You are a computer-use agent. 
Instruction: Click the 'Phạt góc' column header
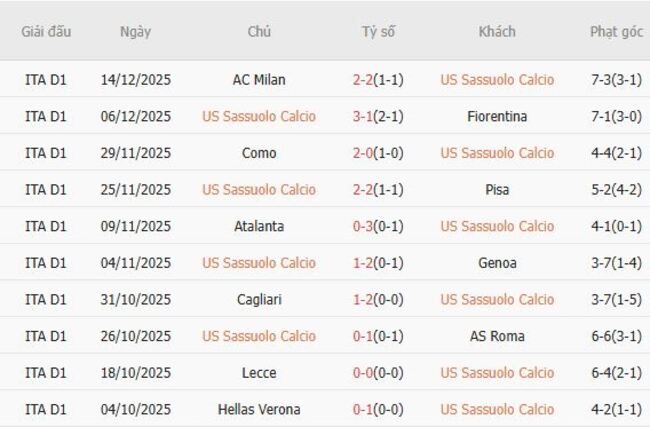click(616, 31)
